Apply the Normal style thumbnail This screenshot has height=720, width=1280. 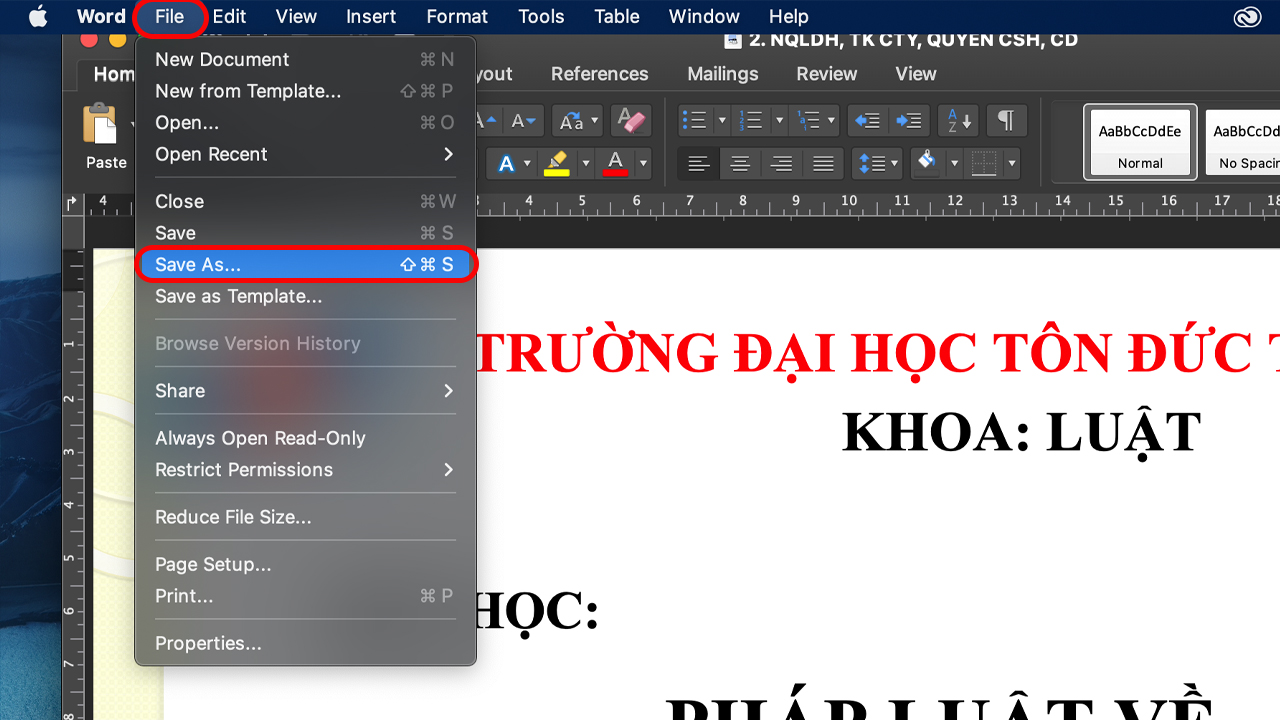pyautogui.click(x=1140, y=142)
